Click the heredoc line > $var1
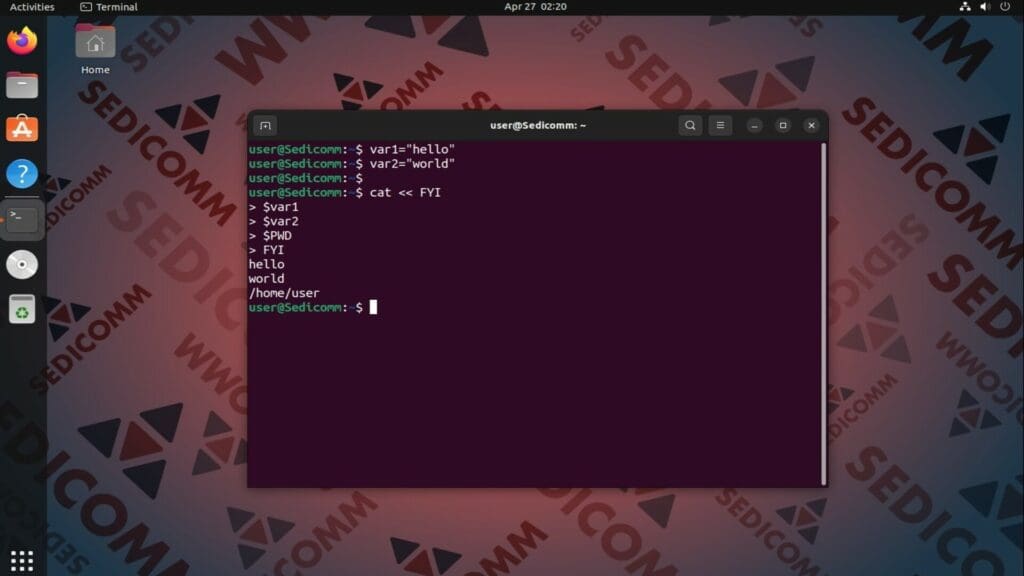This screenshot has width=1024, height=576. coord(274,207)
